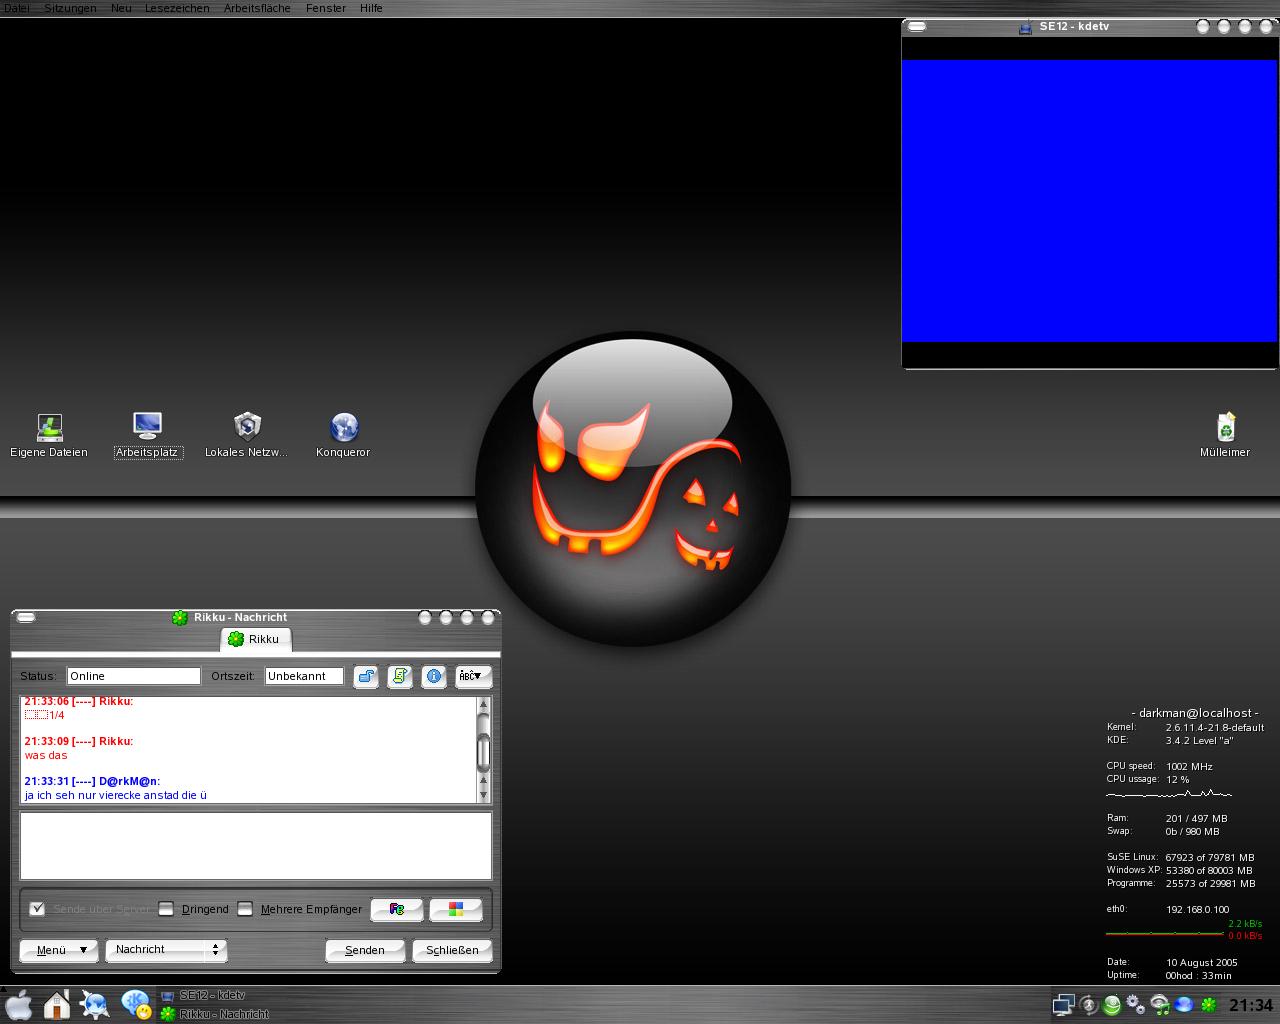Image resolution: width=1280 pixels, height=1024 pixels.
Task: Click the multicolor background color button
Action: pos(456,909)
